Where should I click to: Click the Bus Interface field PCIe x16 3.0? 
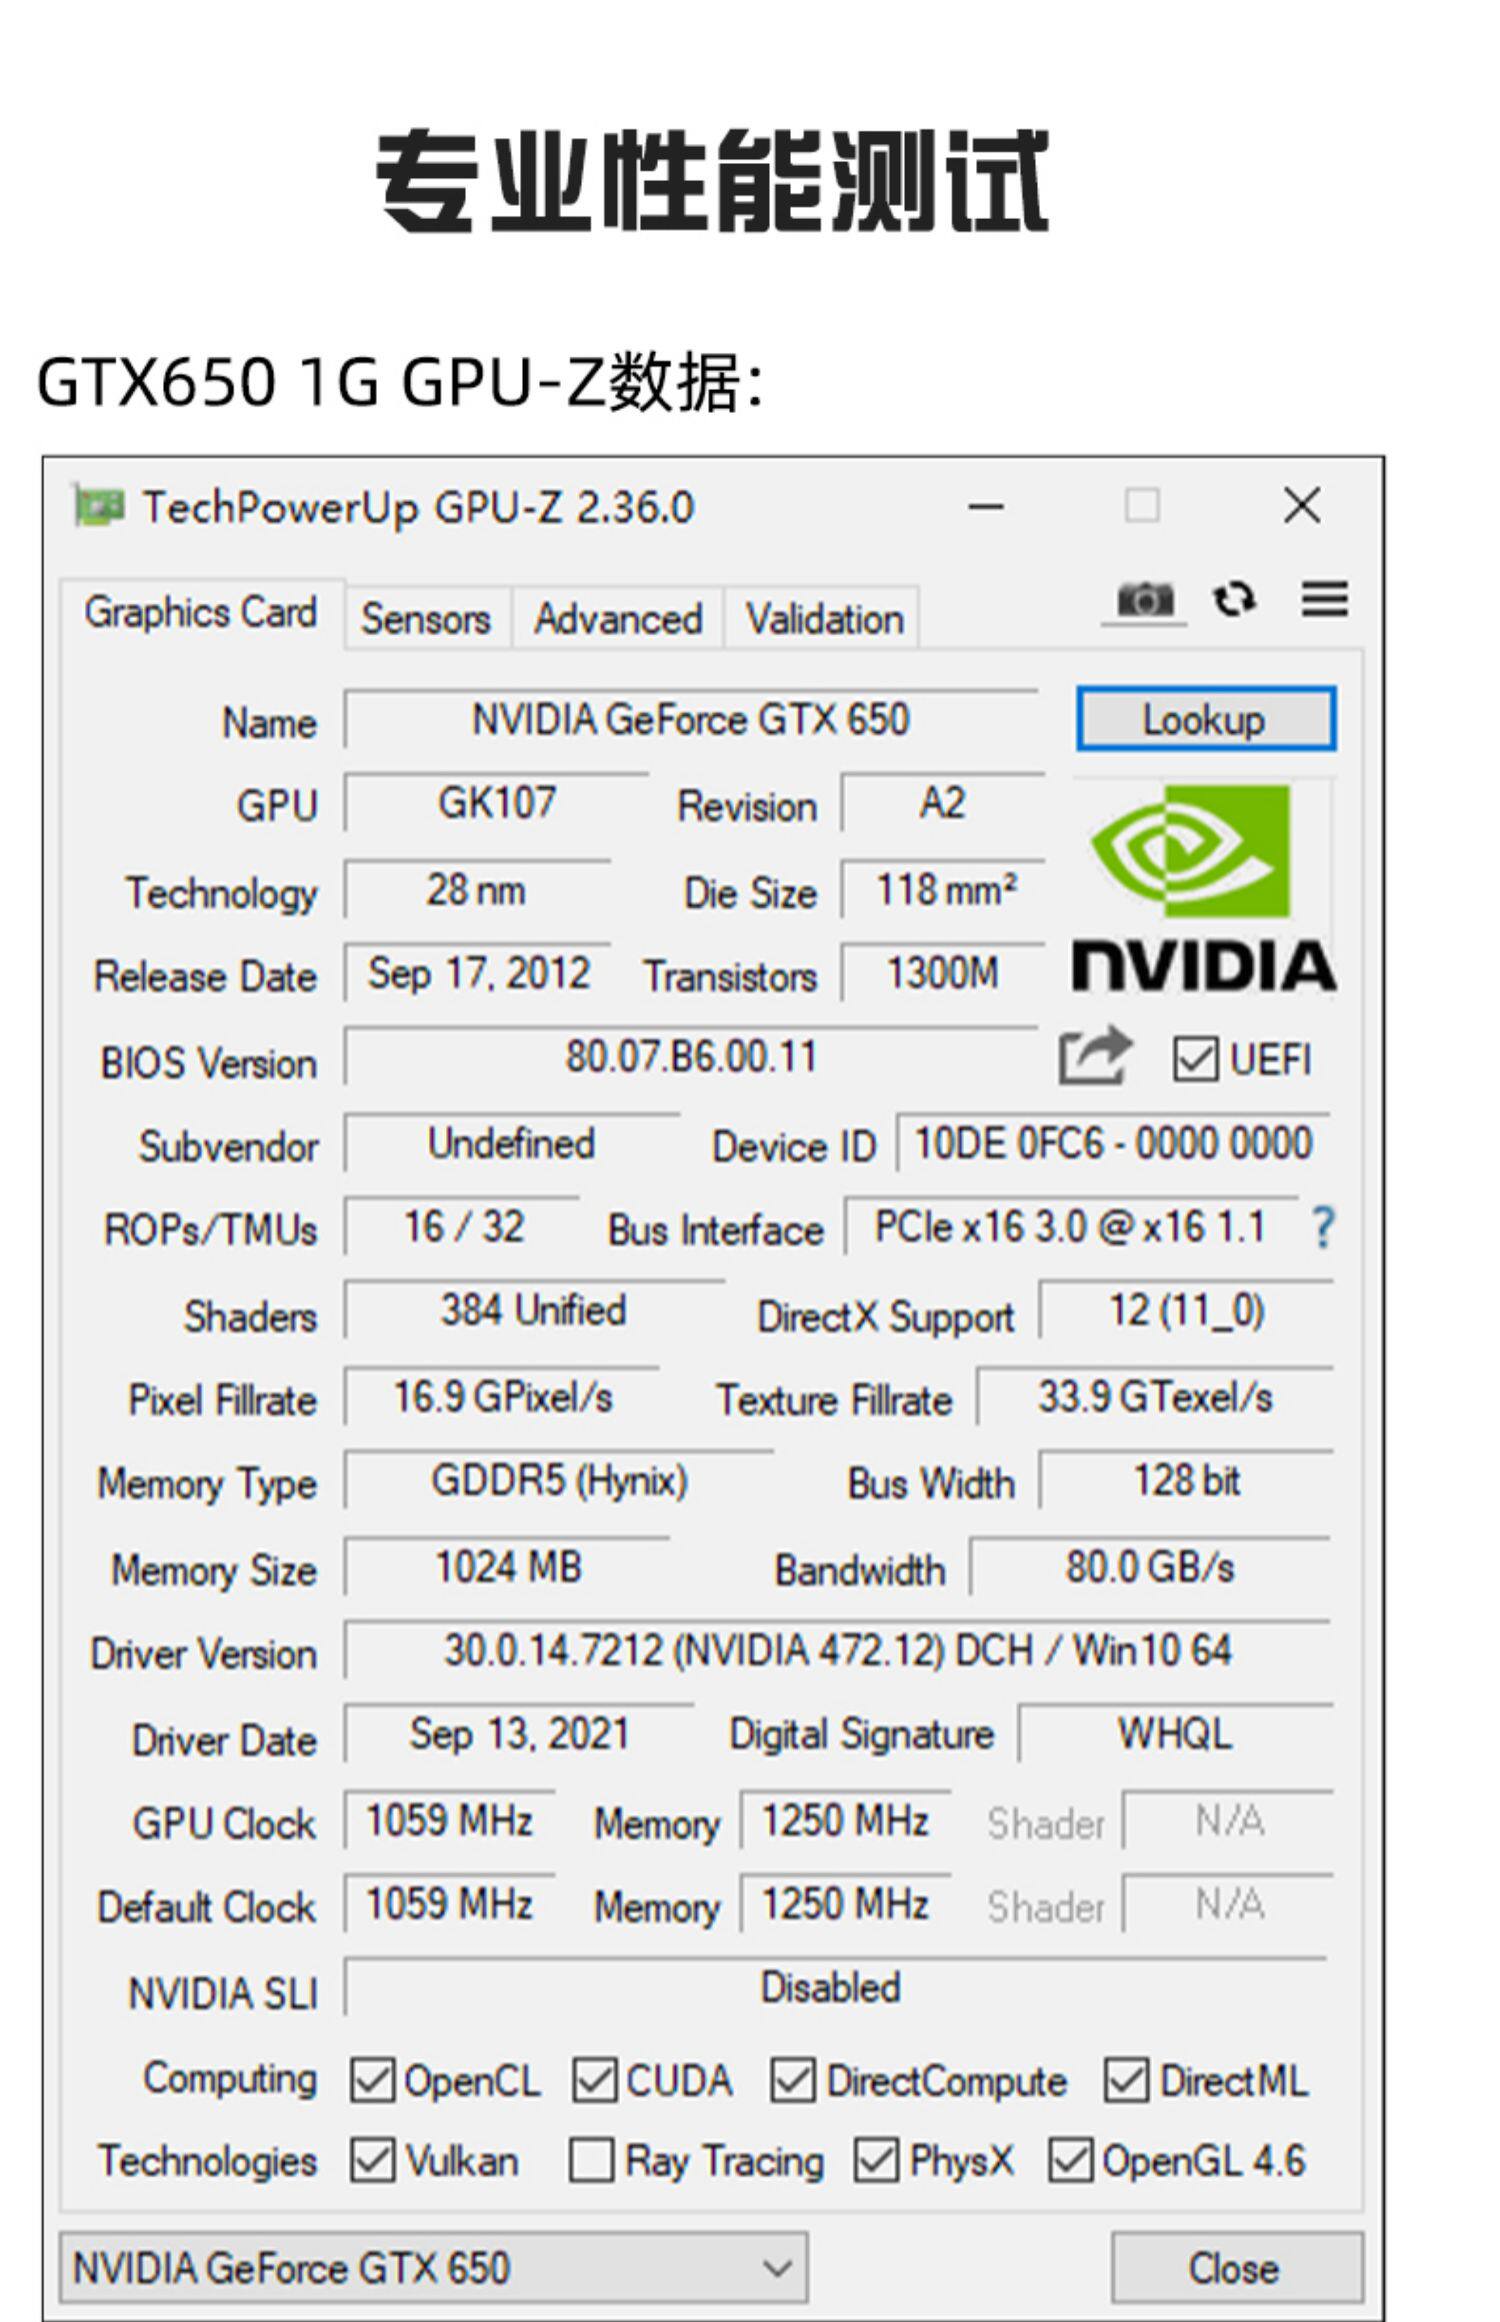click(x=1071, y=1226)
